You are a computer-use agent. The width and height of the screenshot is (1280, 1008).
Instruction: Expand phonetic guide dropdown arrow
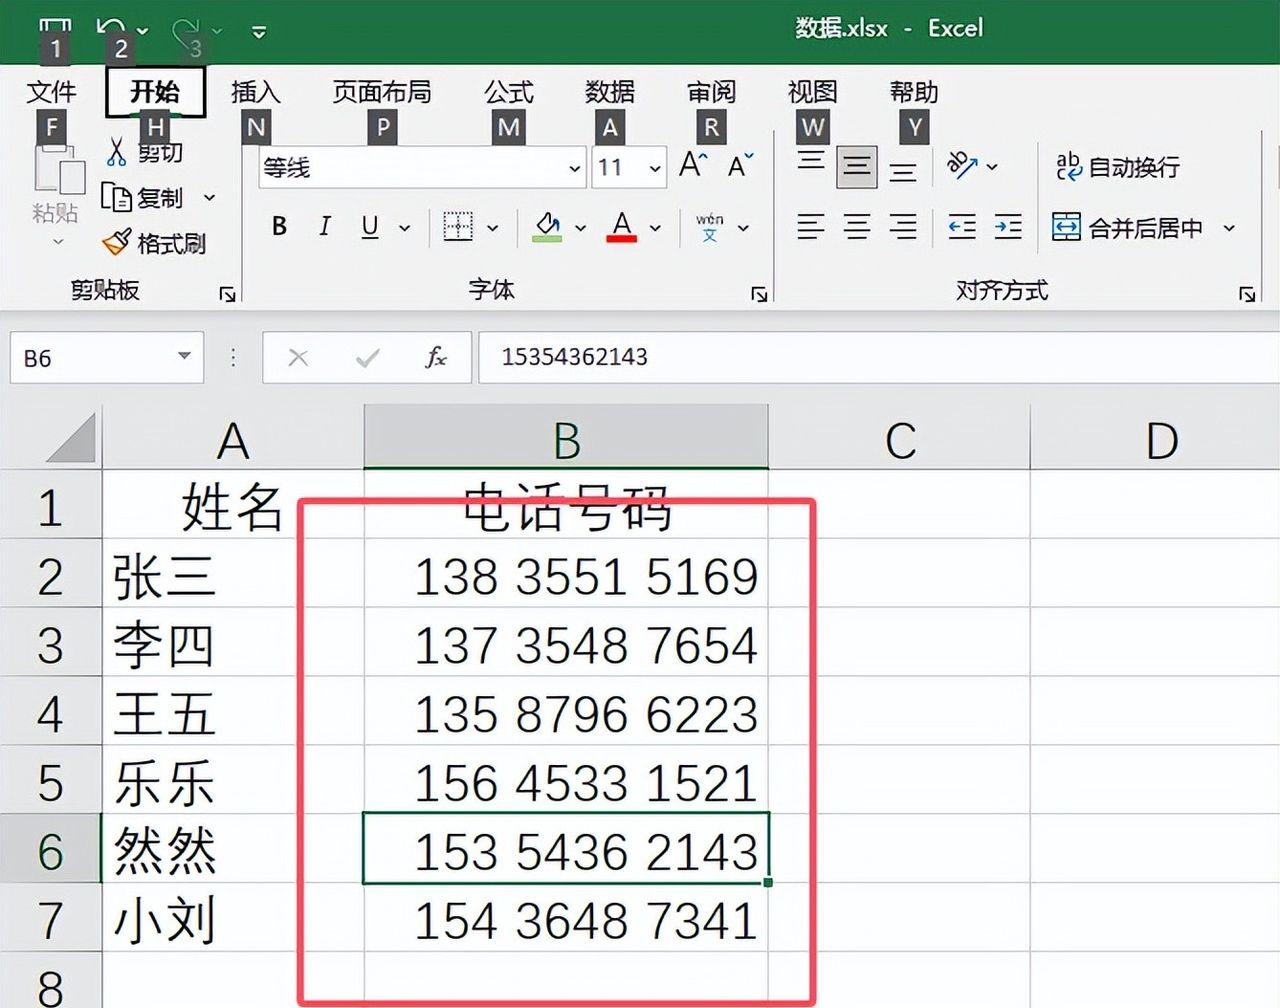(744, 228)
